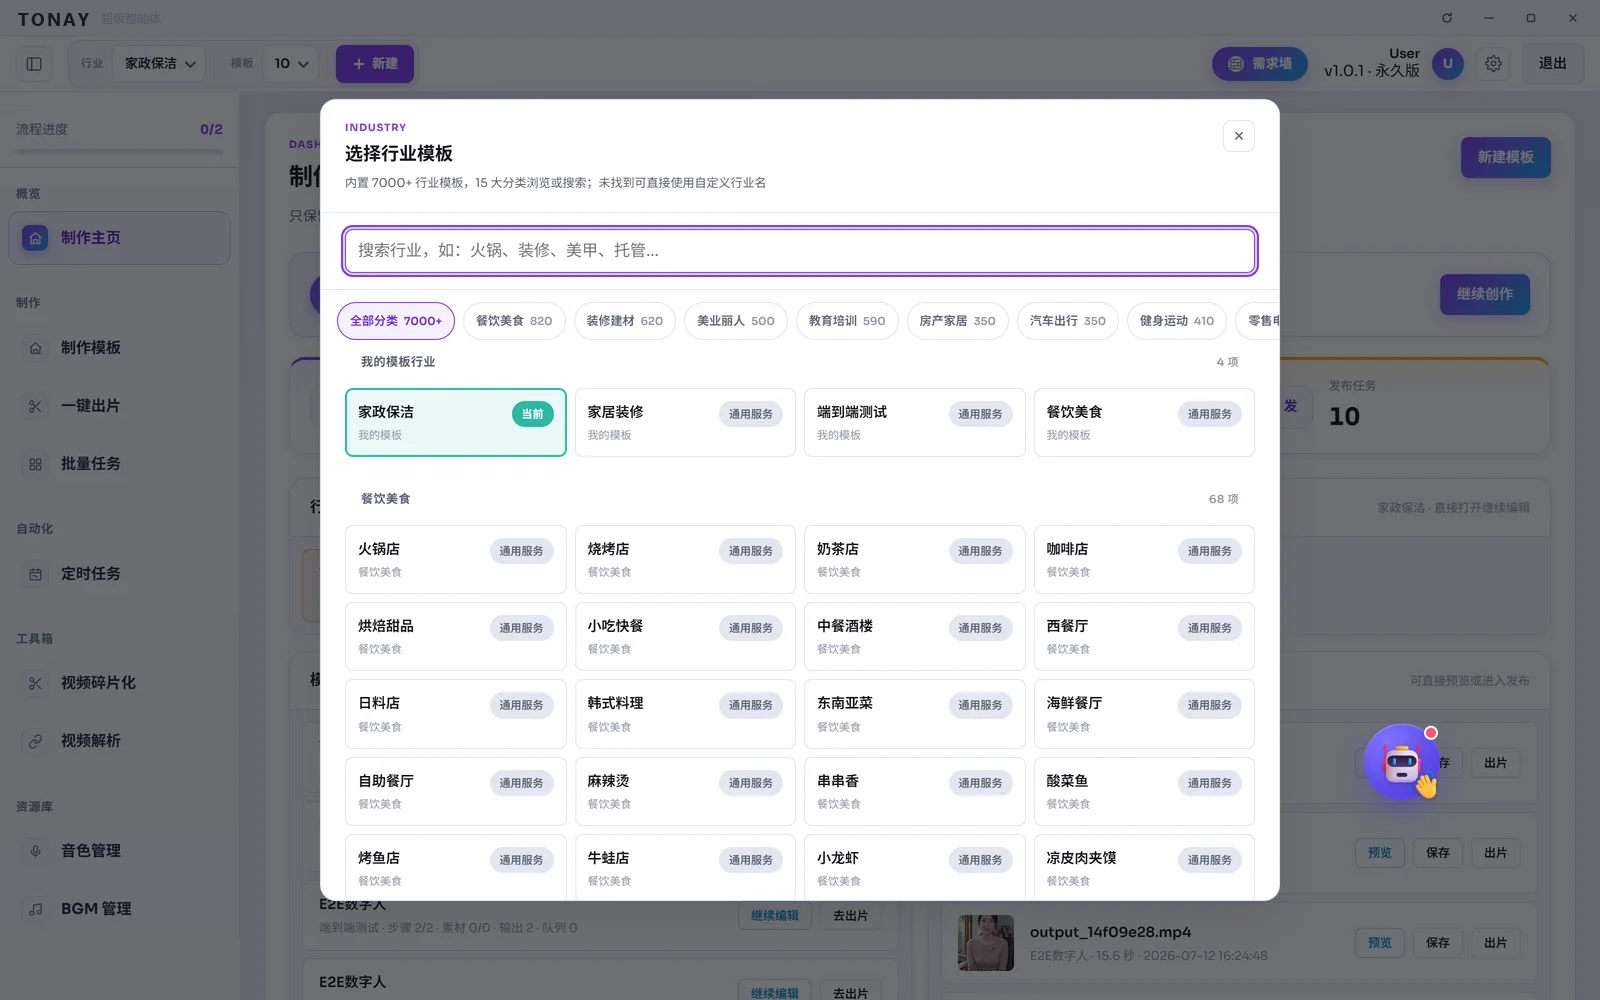The image size is (1600, 1000).
Task: Open 视频碎片化 tool in sidebar
Action: pos(120,683)
